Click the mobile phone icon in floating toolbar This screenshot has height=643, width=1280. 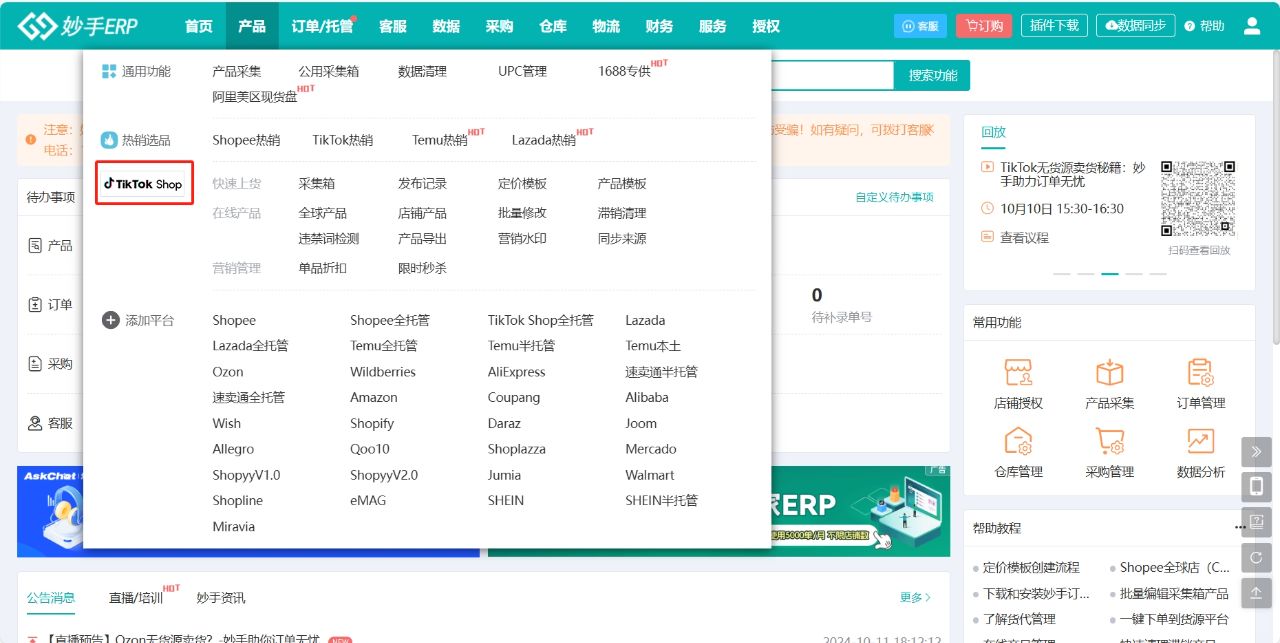(1257, 487)
